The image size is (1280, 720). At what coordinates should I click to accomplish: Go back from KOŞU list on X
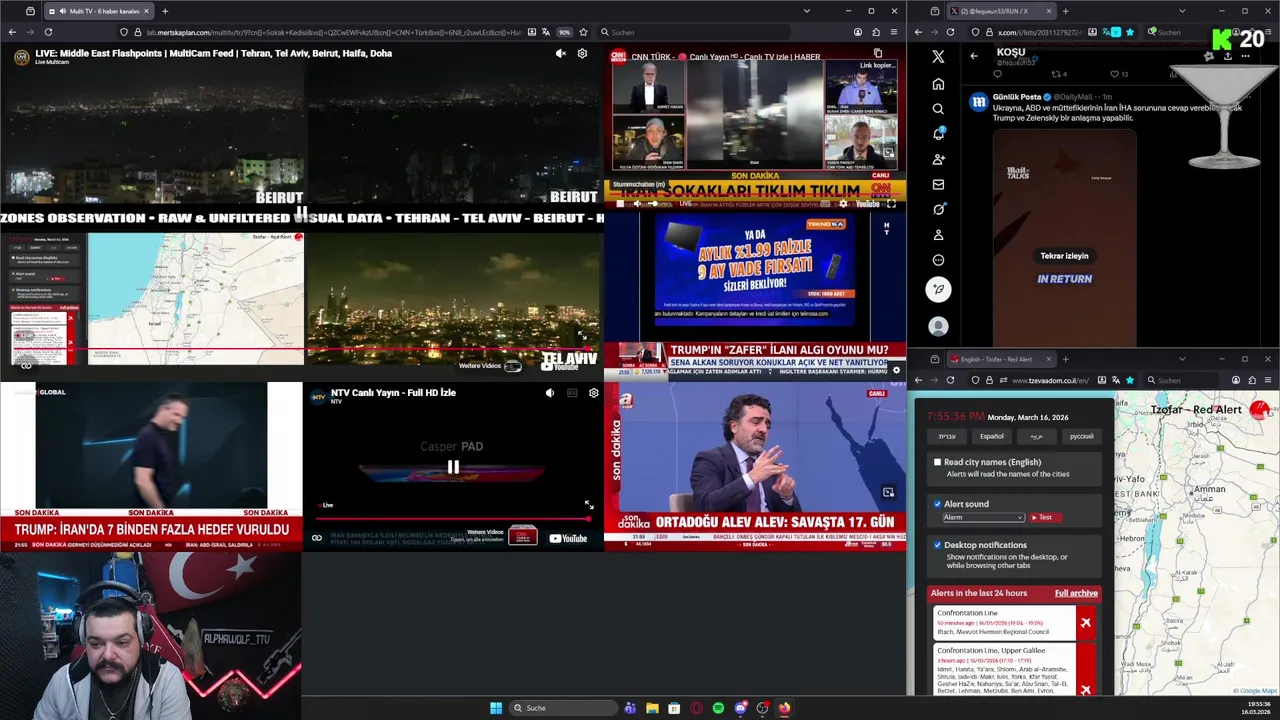pyautogui.click(x=974, y=56)
